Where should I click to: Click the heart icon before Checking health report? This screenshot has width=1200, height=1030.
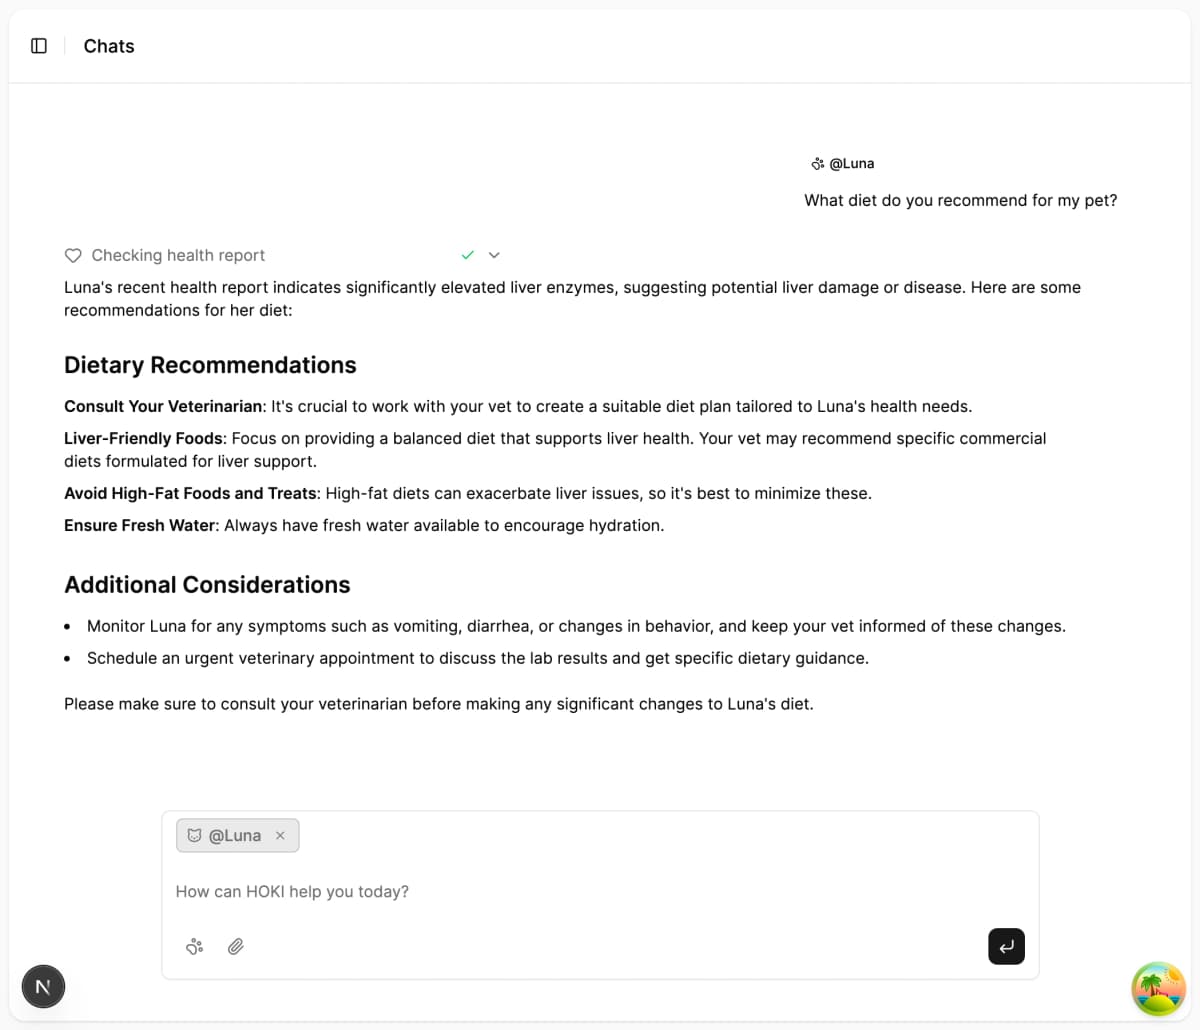coord(73,255)
